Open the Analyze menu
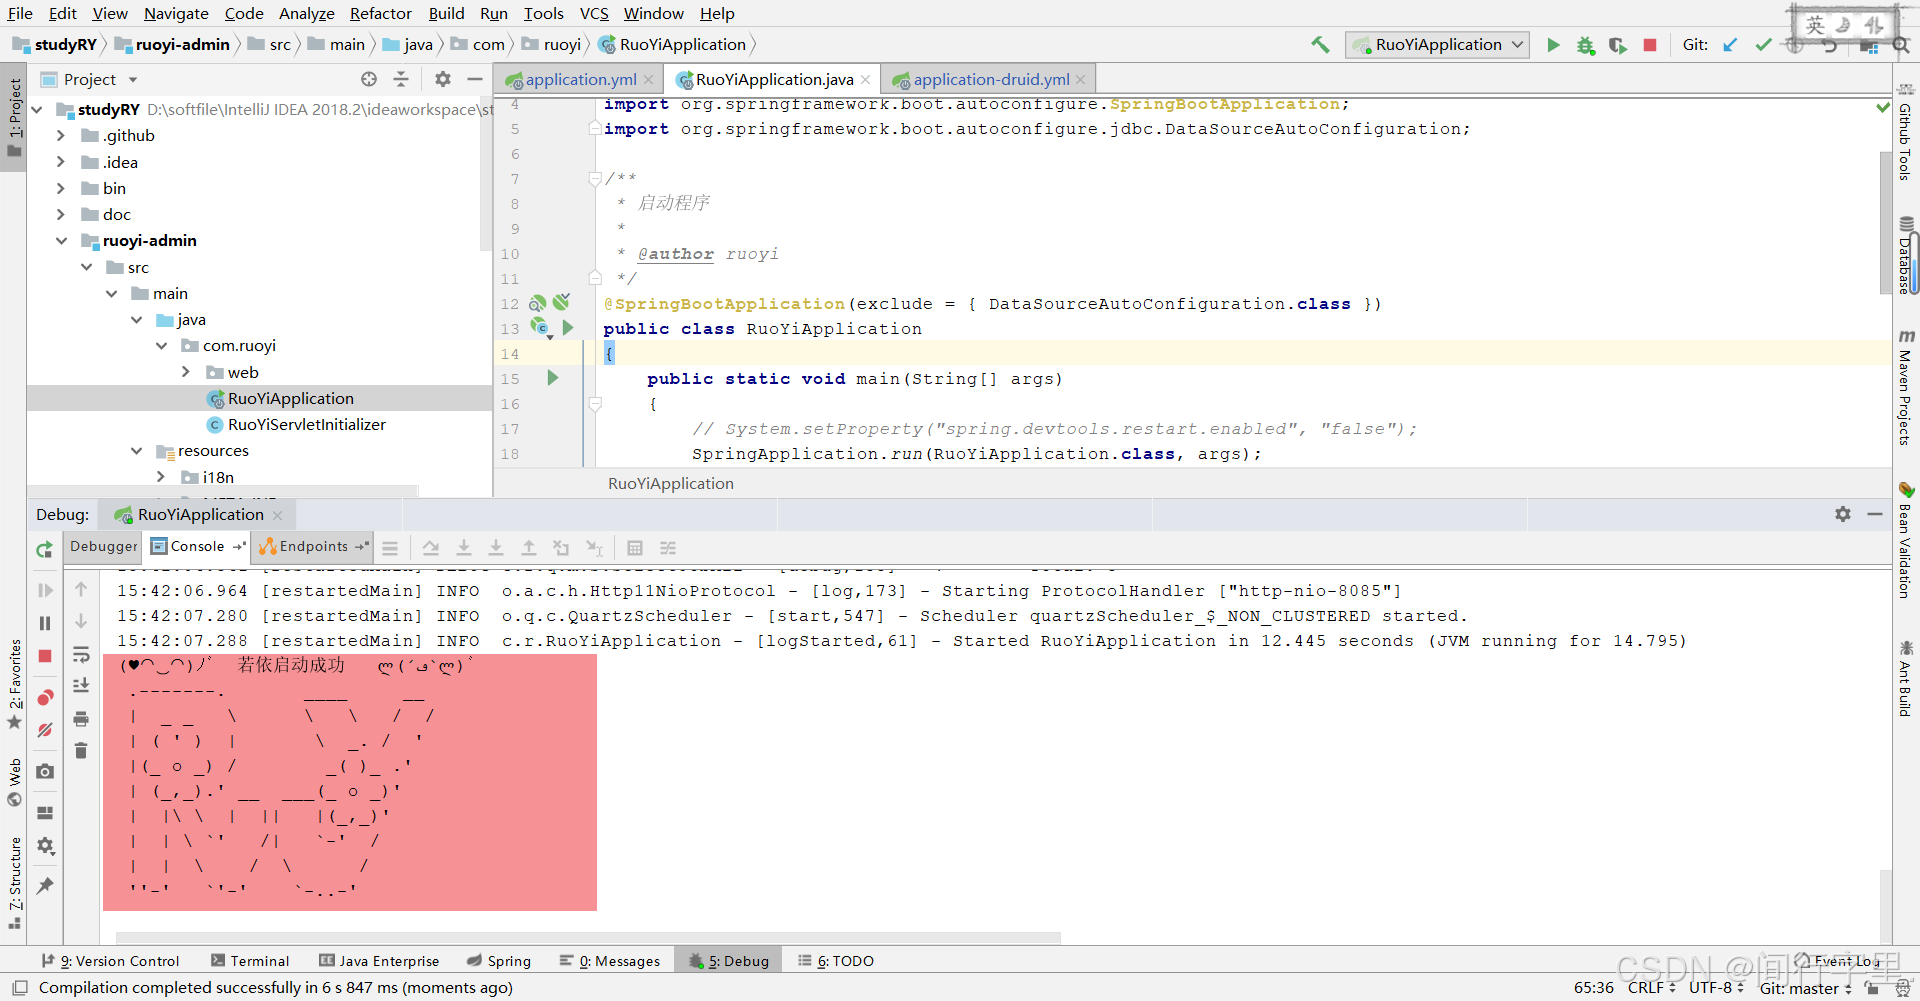This screenshot has height=1001, width=1920. point(306,13)
